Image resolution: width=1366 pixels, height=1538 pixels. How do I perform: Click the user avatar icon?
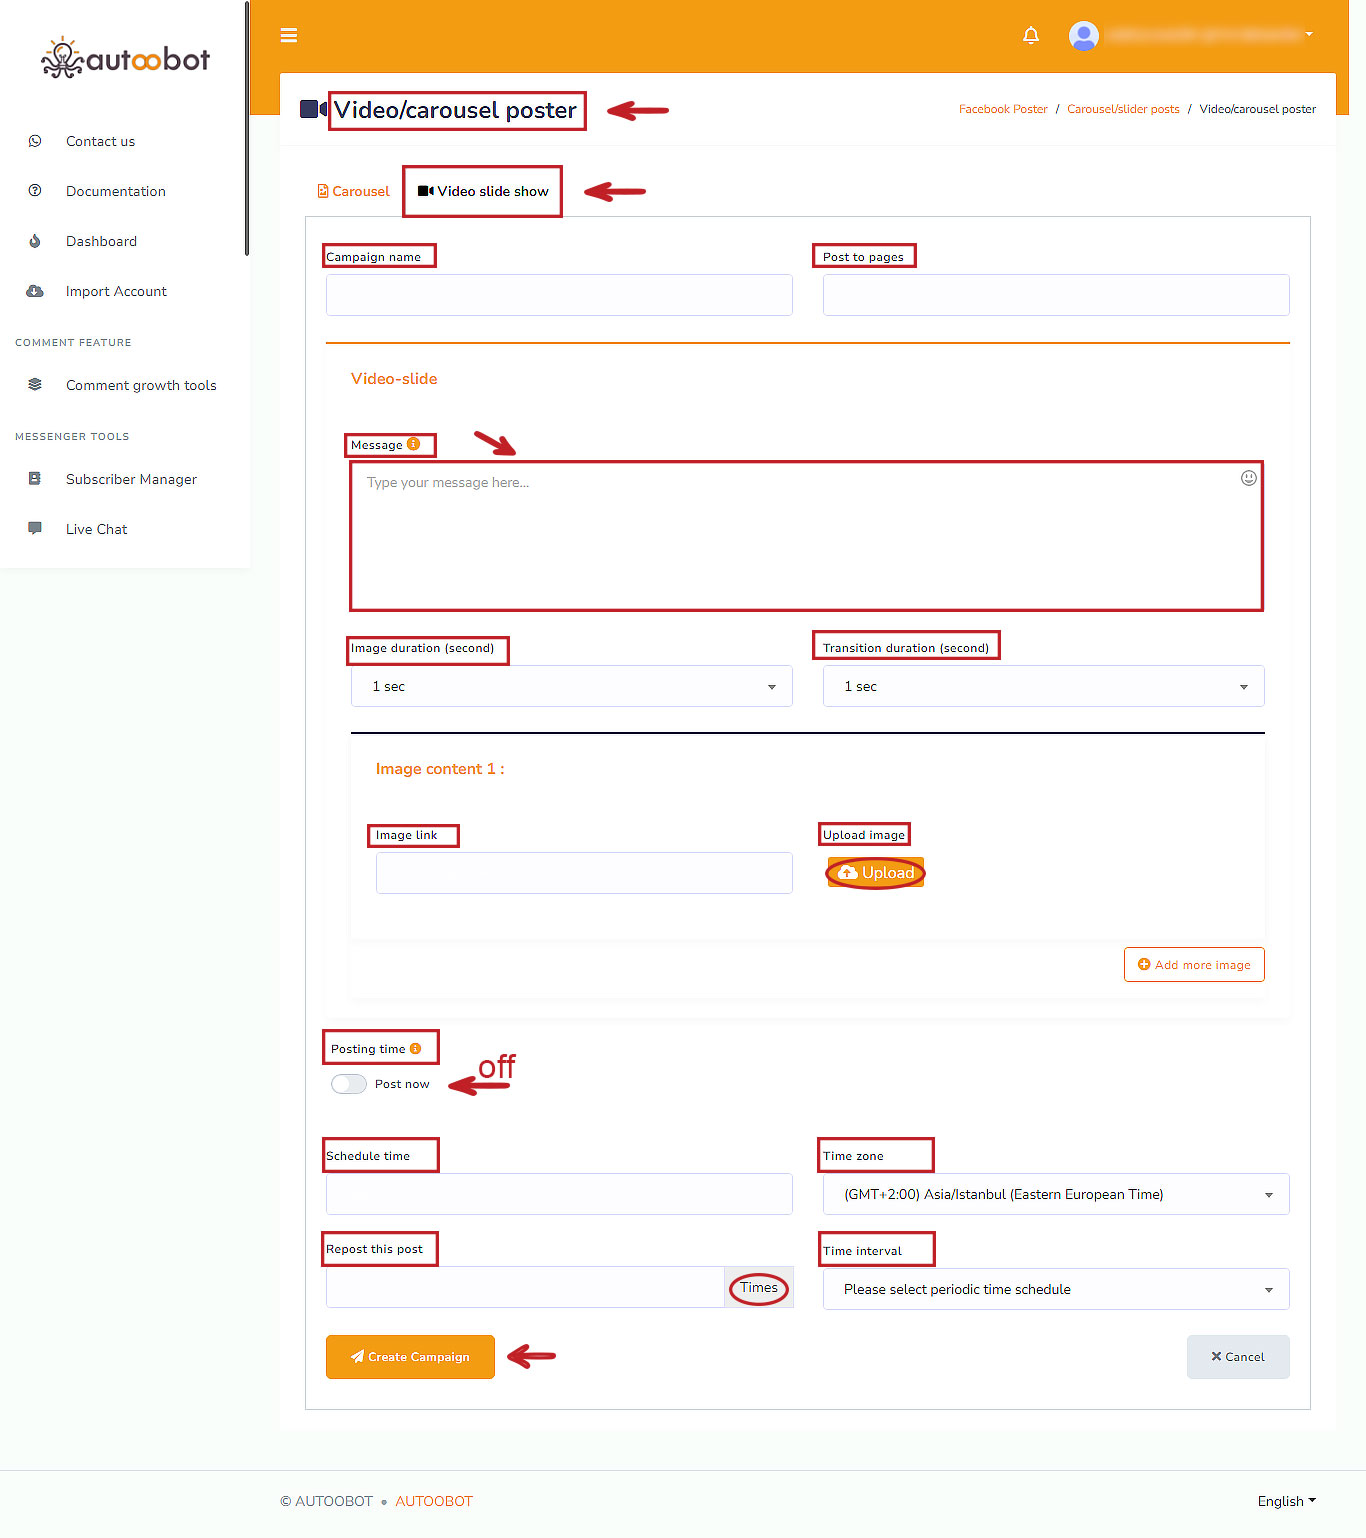point(1083,36)
